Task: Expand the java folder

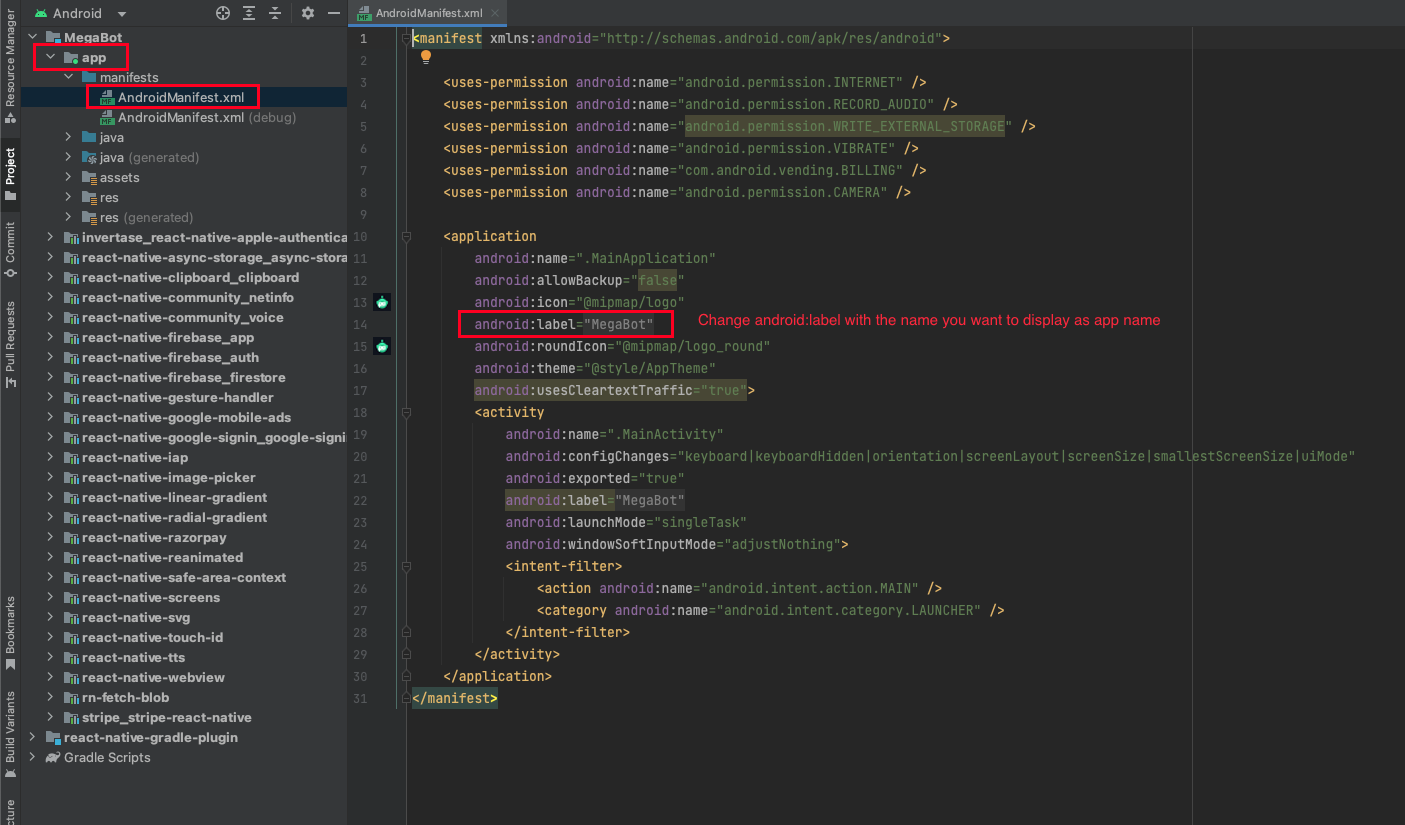Action: click(x=69, y=137)
